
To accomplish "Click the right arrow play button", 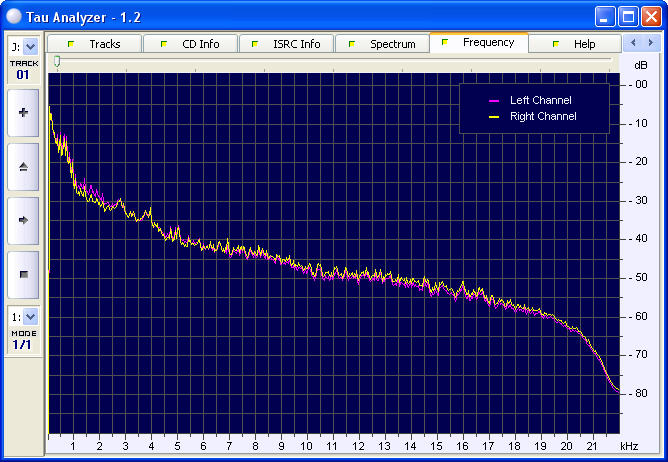I will point(23,220).
